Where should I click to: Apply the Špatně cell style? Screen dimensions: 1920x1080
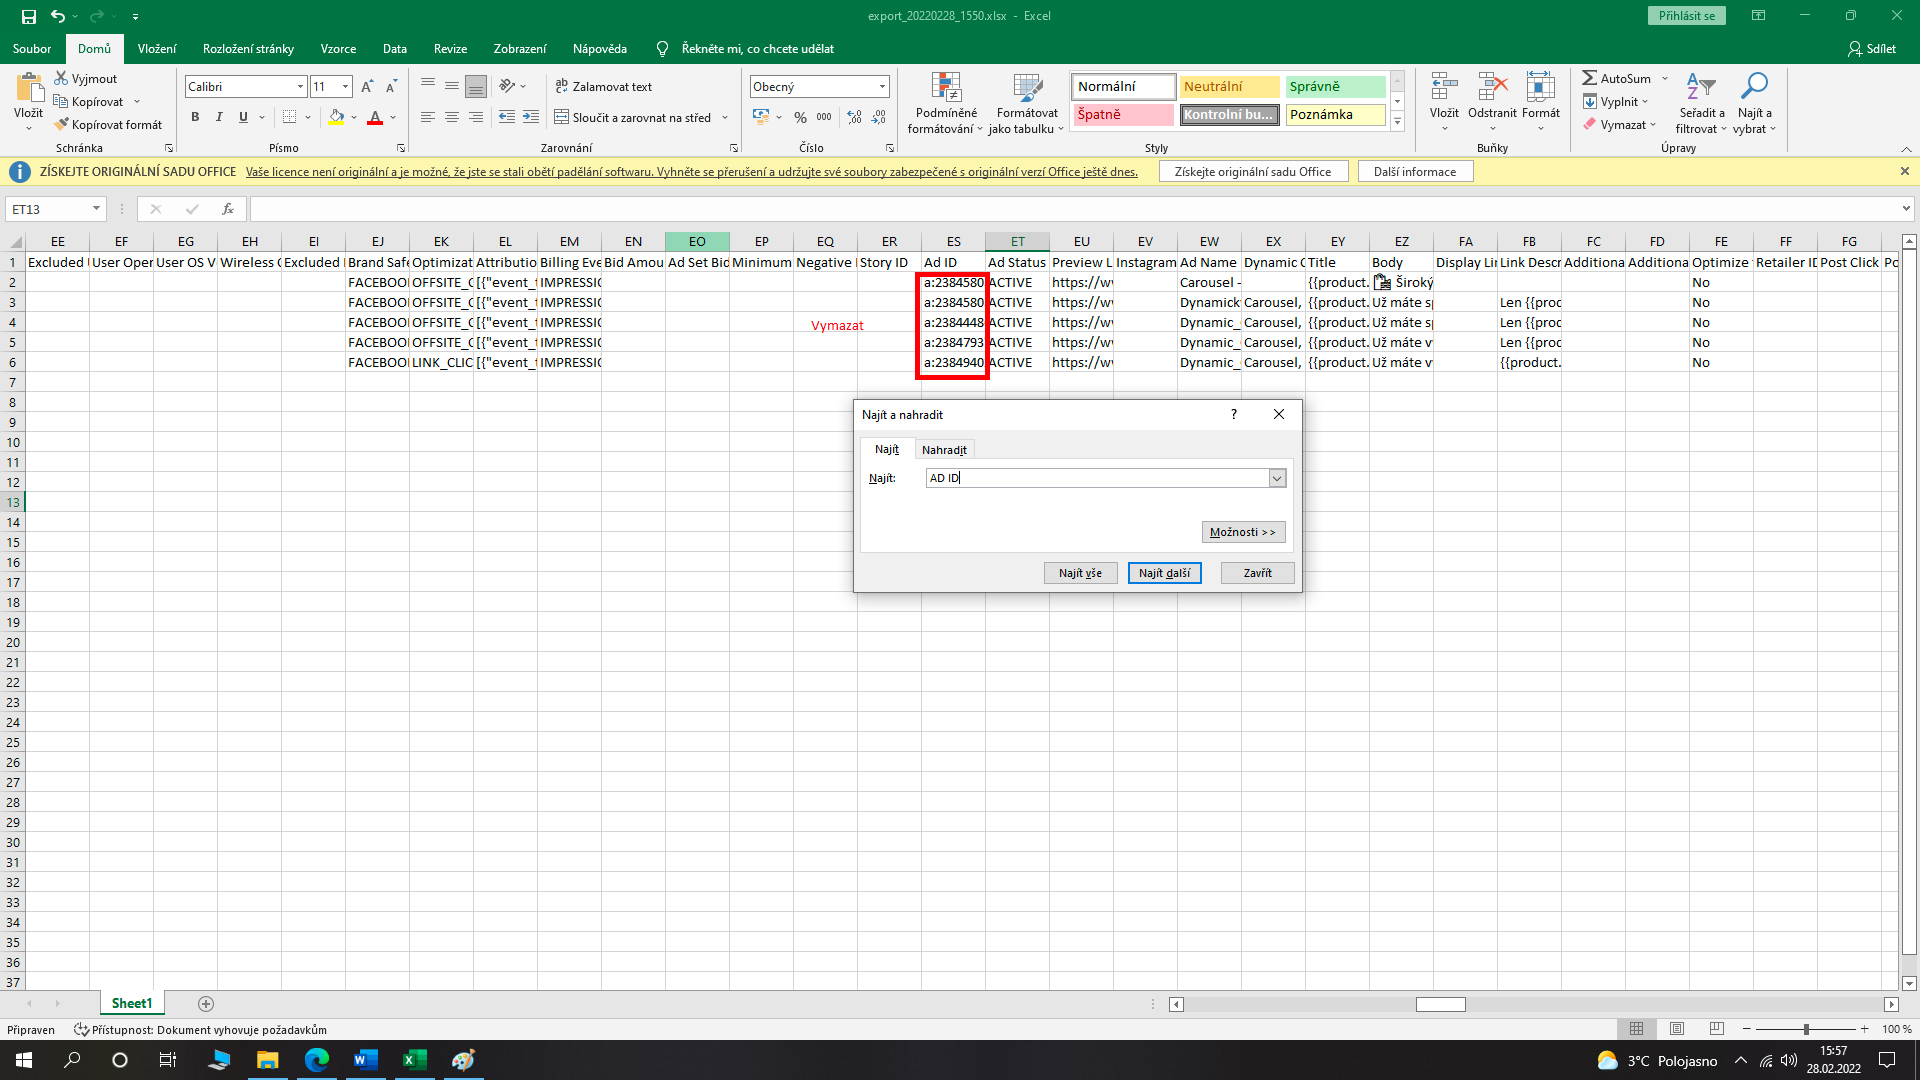(1123, 115)
